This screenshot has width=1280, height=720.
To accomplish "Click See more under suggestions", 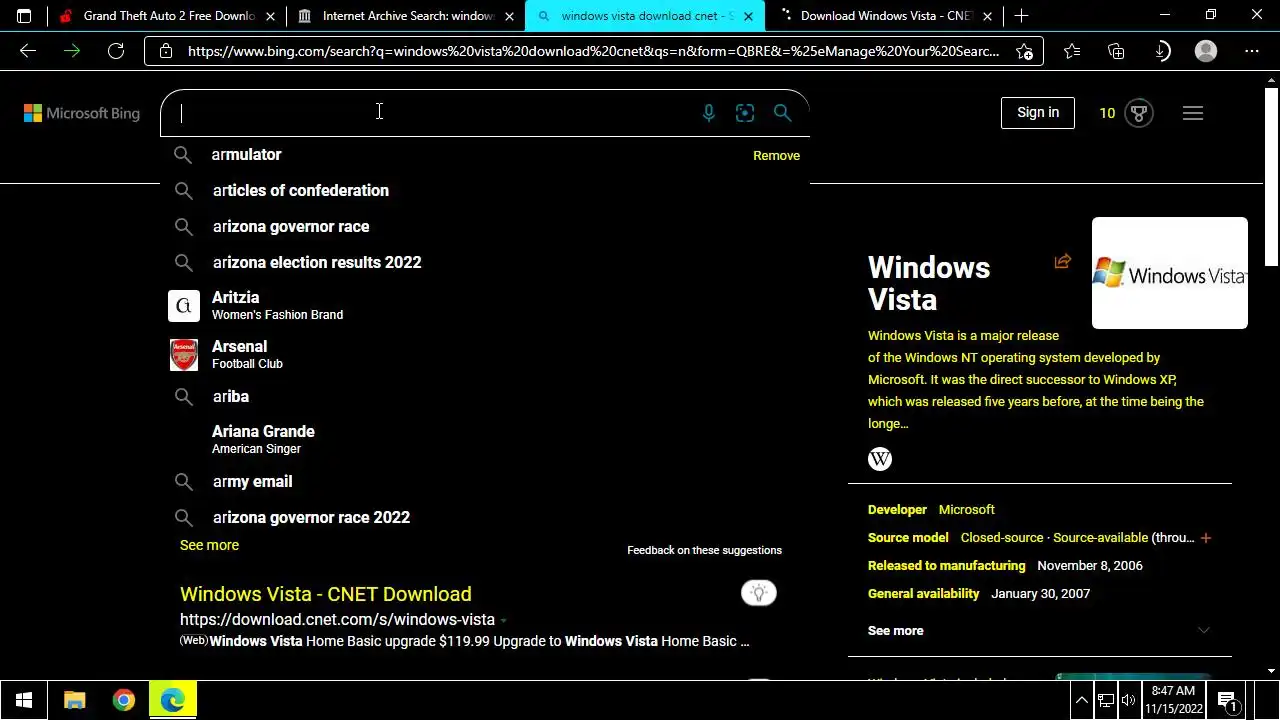I will point(209,545).
